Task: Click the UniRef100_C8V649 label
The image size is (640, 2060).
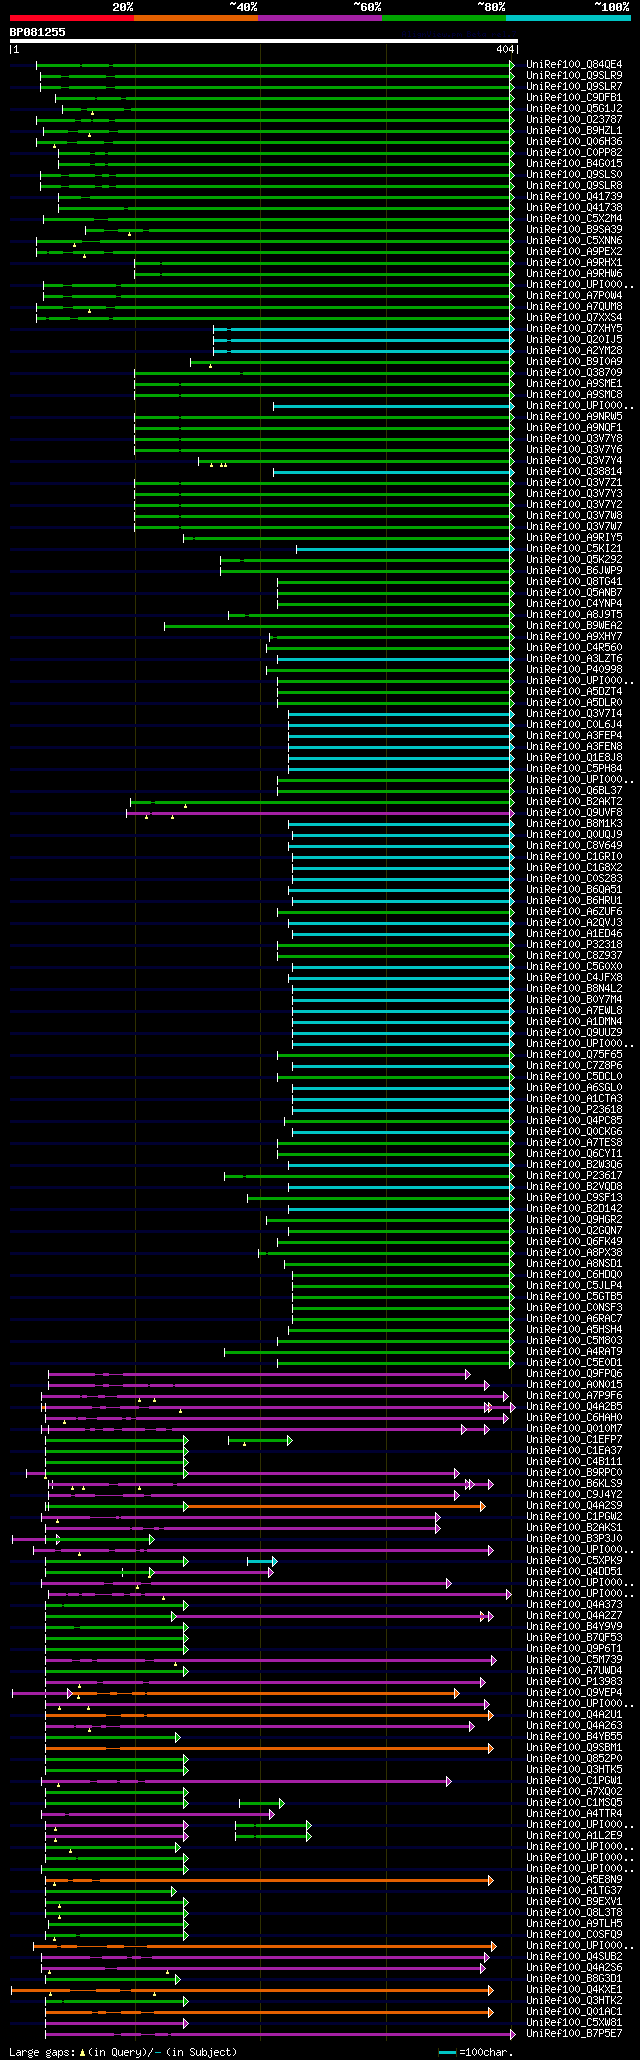Action: 574,846
